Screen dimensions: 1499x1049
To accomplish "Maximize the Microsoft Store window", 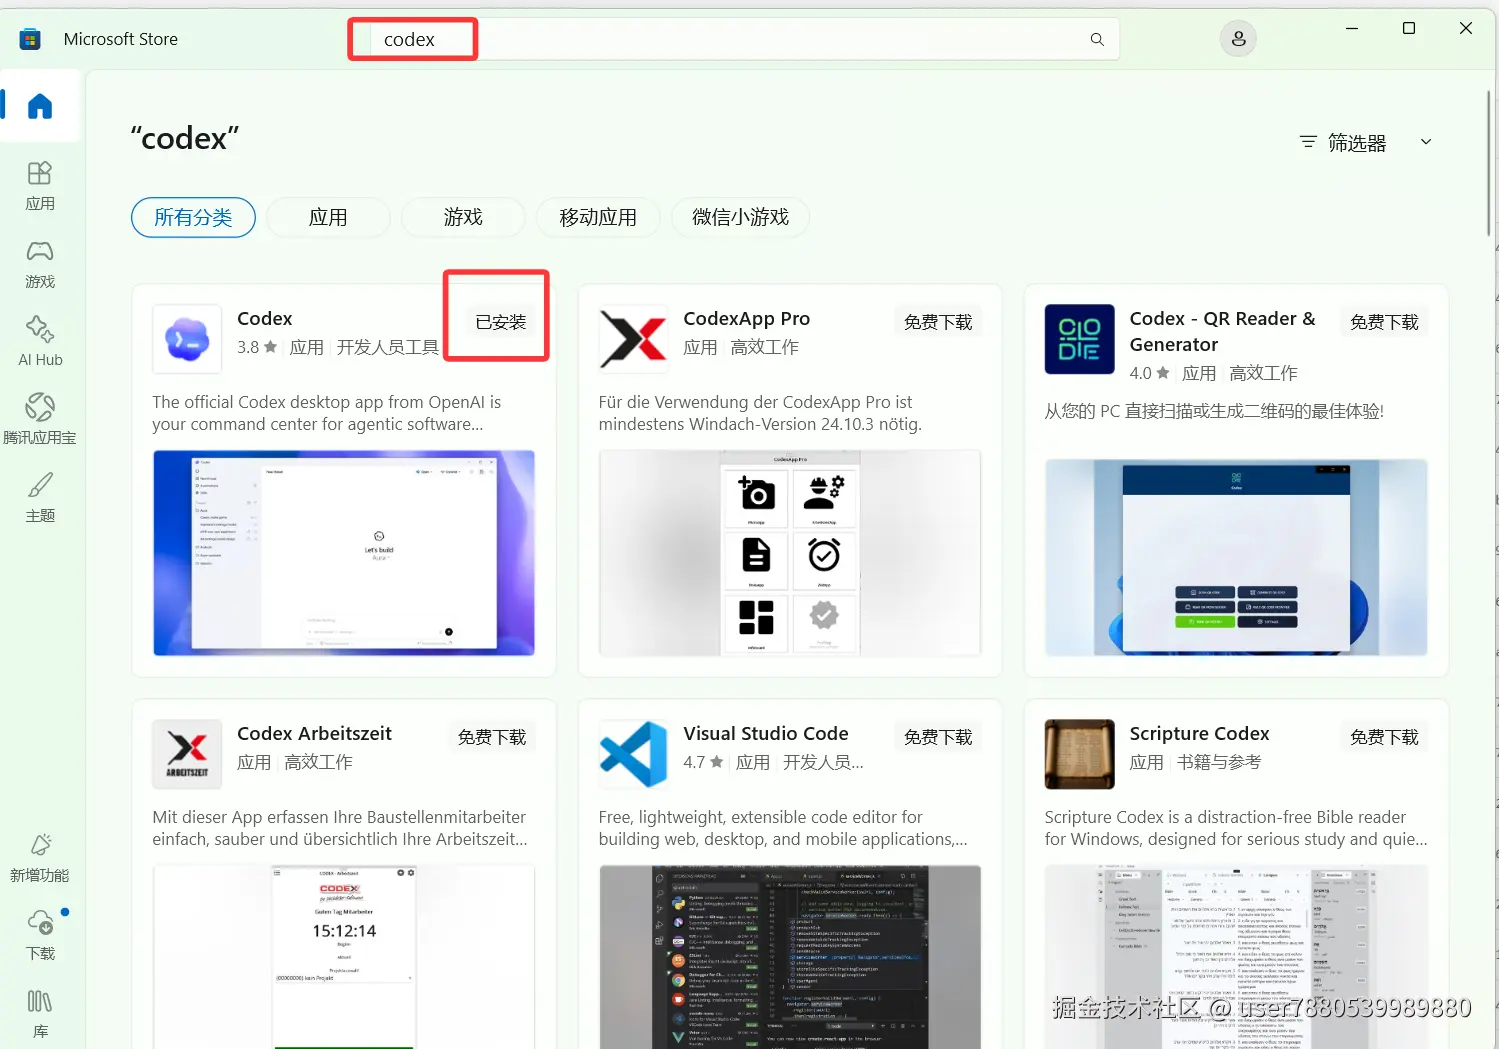I will 1409,28.
